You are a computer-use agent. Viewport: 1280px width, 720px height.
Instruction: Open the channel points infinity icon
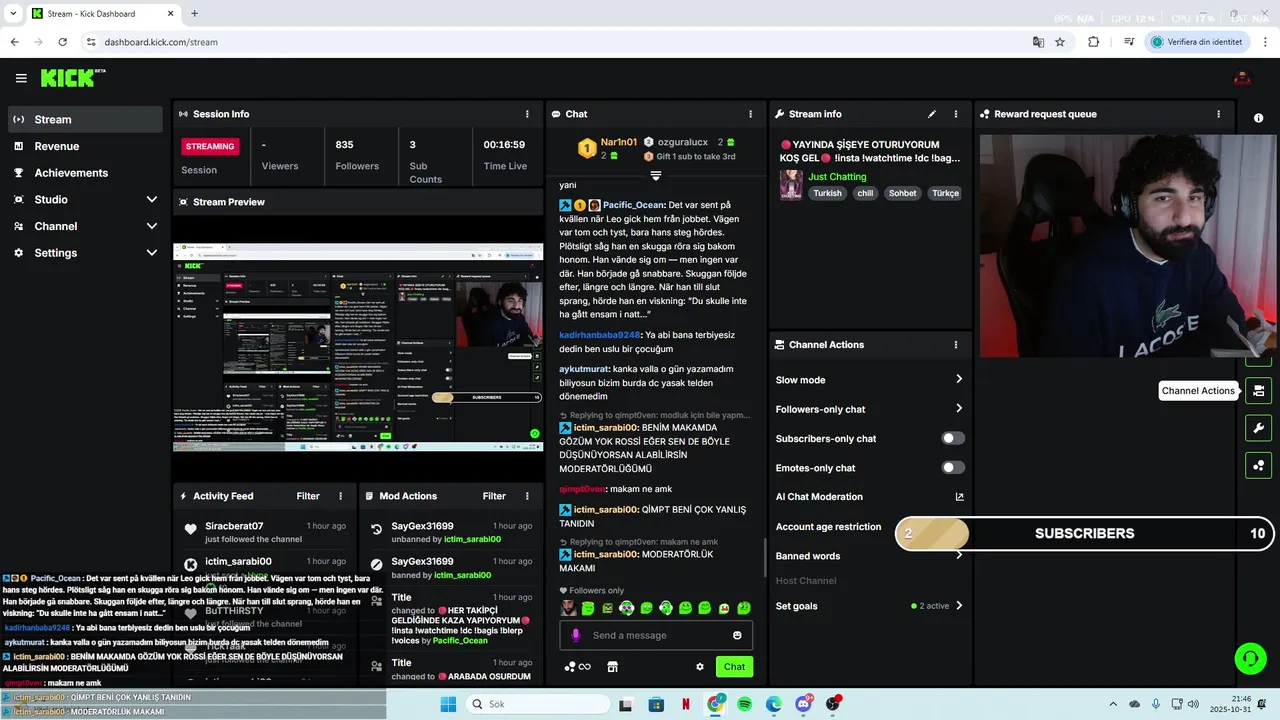click(x=577, y=667)
